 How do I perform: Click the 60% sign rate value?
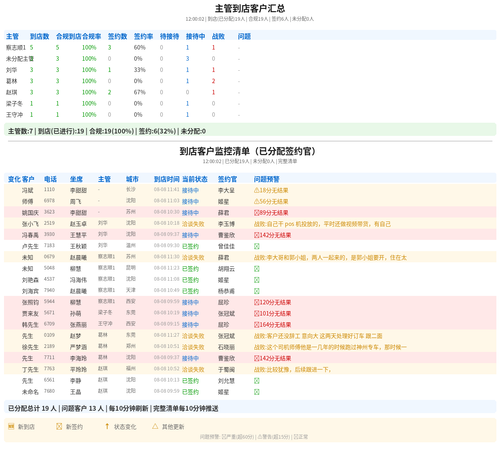pos(140,48)
